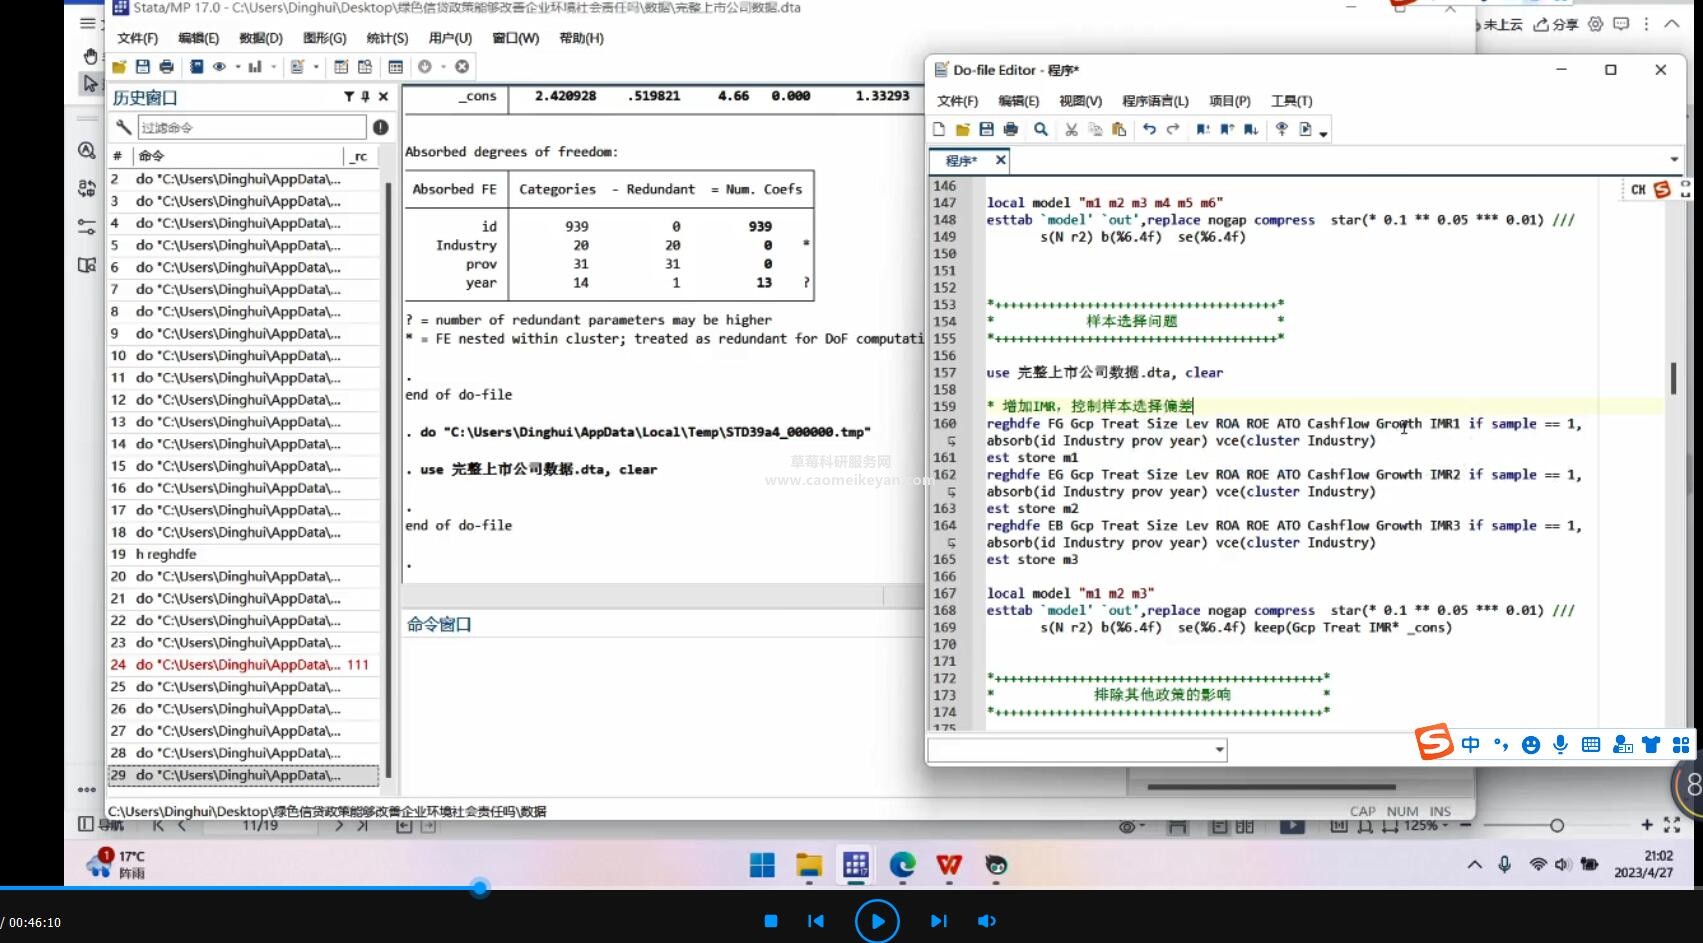Image resolution: width=1703 pixels, height=943 pixels.
Task: Toggle bookmark icon in Do-file Editor toolbar
Action: (x=1203, y=129)
